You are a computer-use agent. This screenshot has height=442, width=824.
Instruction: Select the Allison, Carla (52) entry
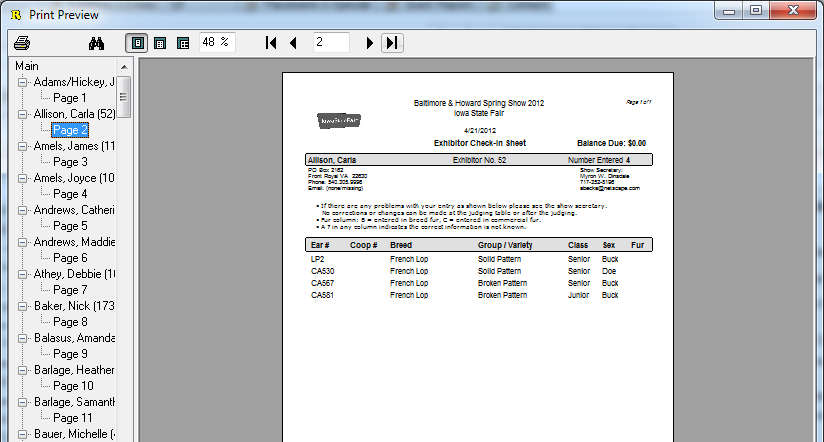[x=74, y=115]
